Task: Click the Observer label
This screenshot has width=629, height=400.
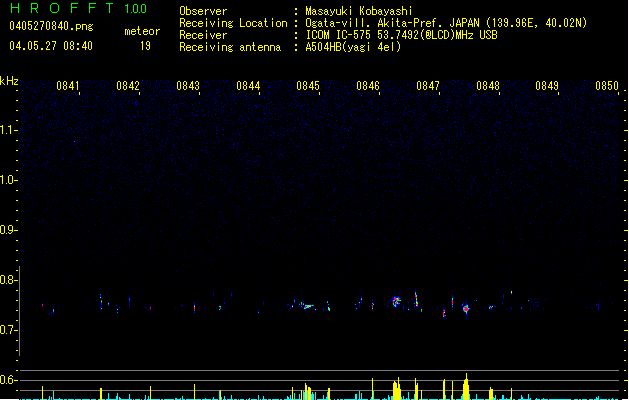Action: click(203, 11)
